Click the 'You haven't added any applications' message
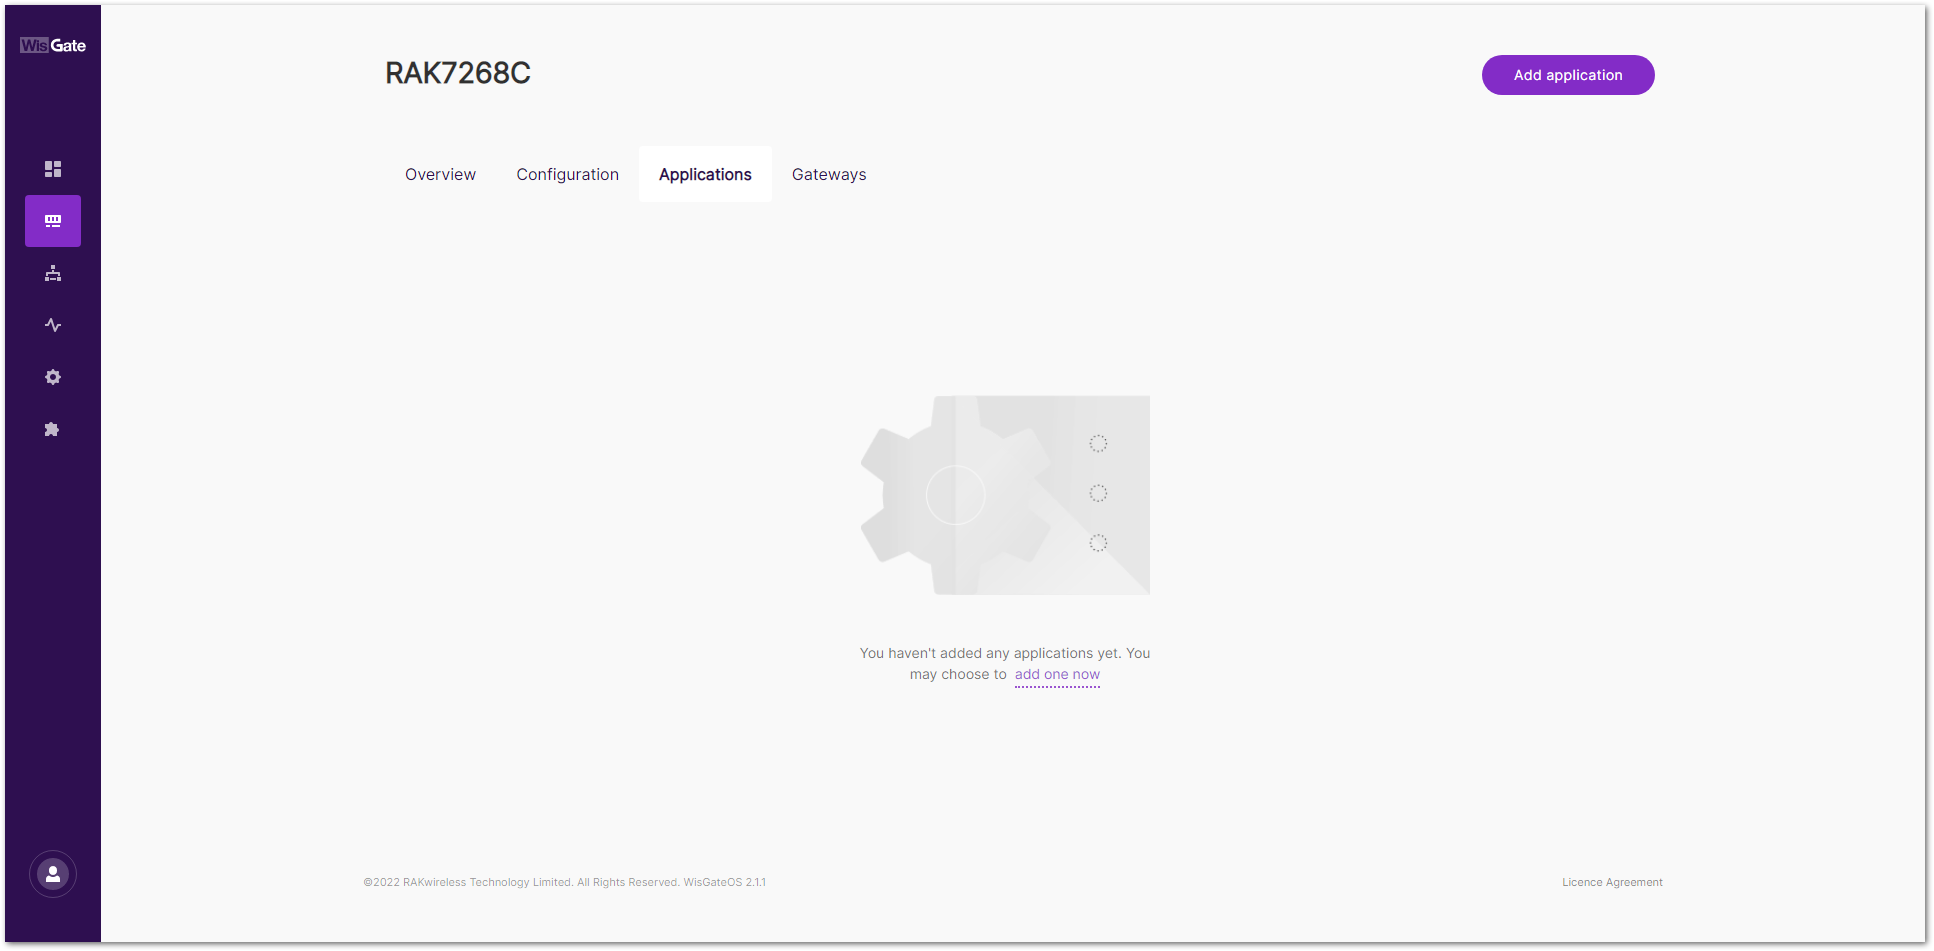Viewport: 1934px width, 951px height. tap(1005, 663)
